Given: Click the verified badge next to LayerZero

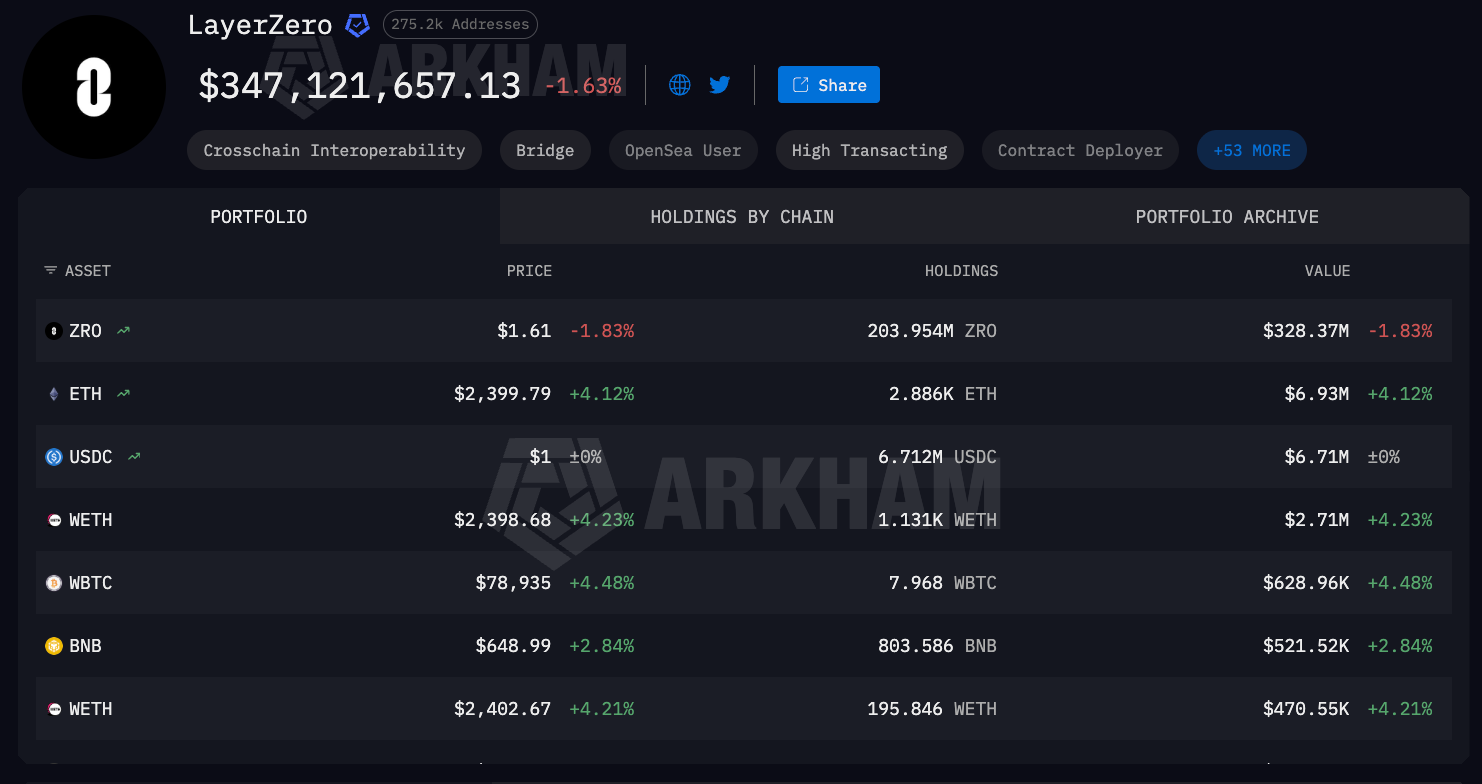Looking at the screenshot, I should pos(357,25).
